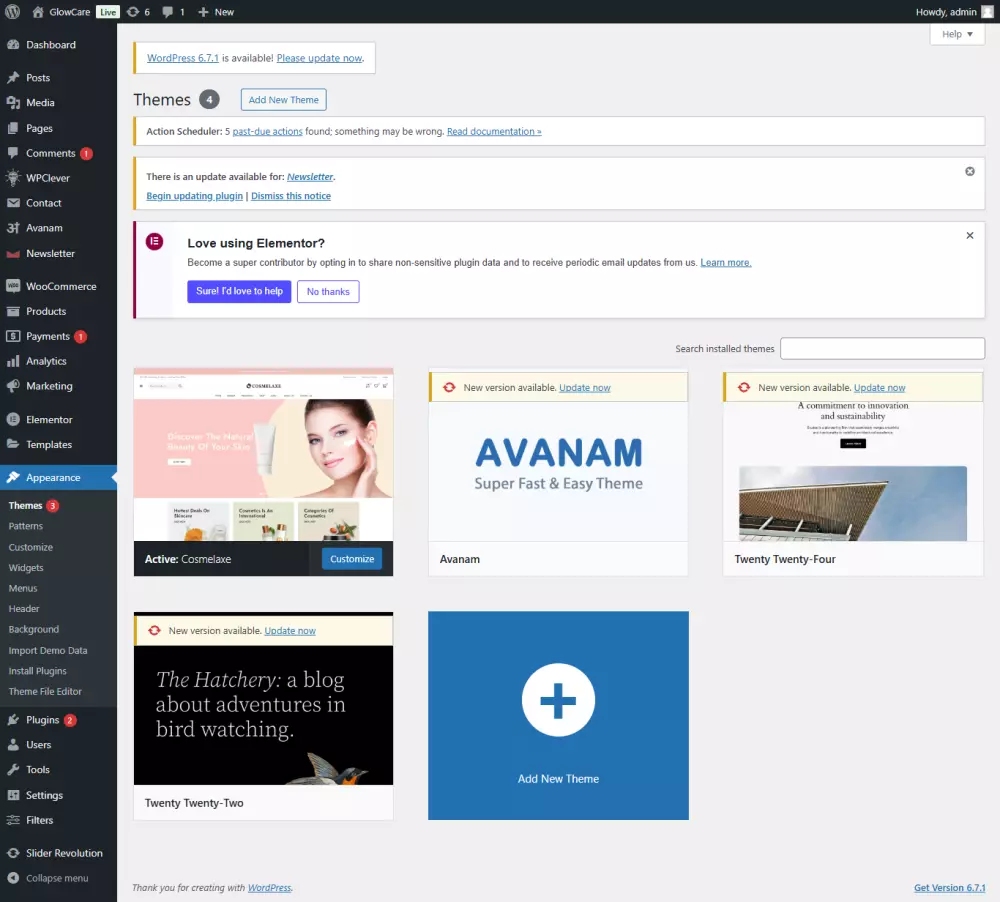Open the Twenty Twenty-Four theme thumbnail

point(853,471)
